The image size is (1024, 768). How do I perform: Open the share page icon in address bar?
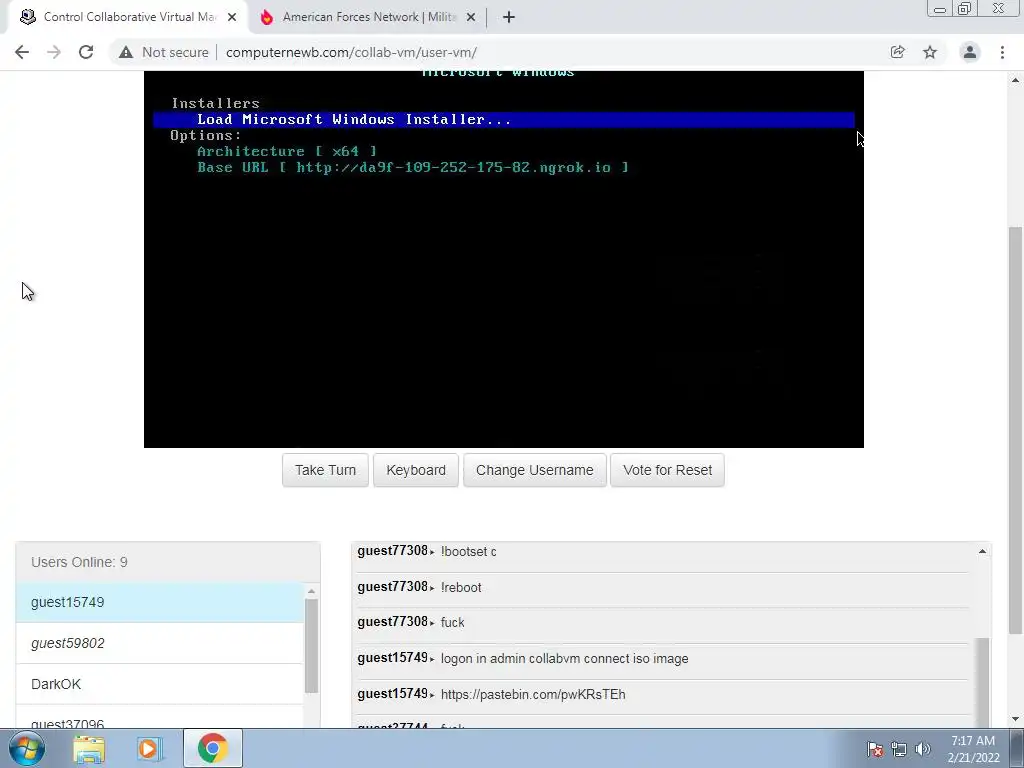point(897,52)
